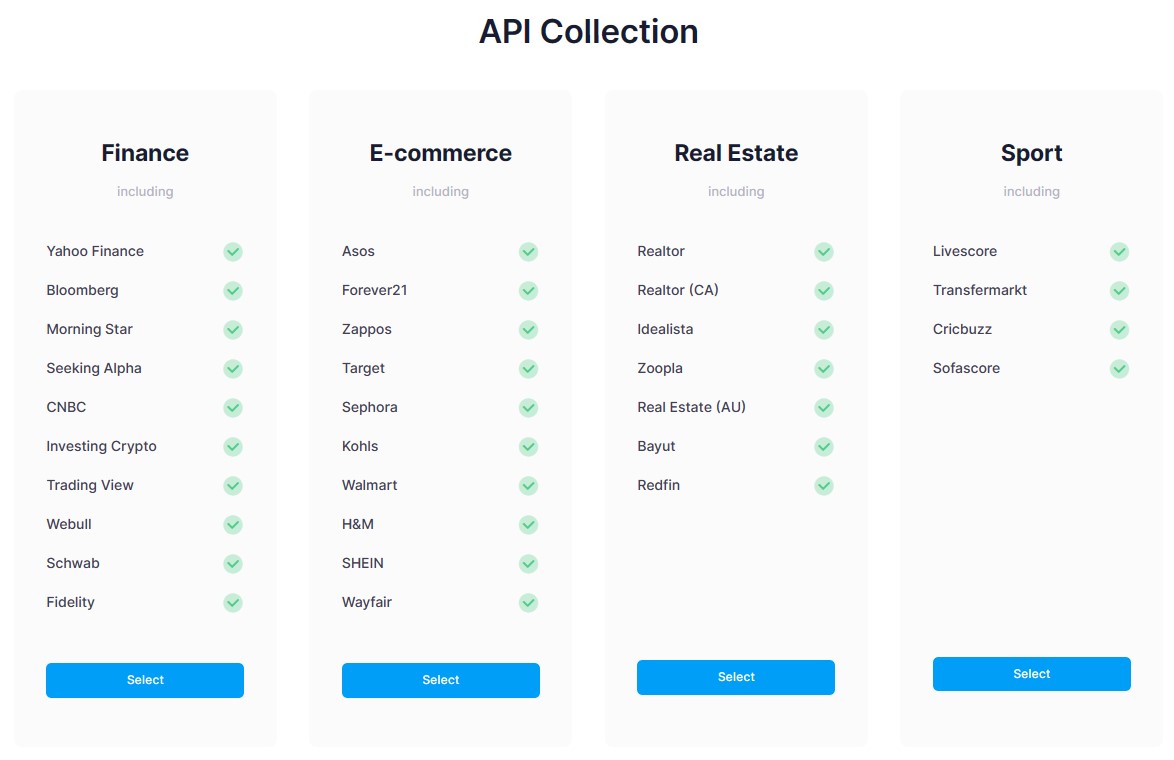The width and height of the screenshot is (1174, 760).
Task: Click the checkmark next to Idealista
Action: point(823,330)
